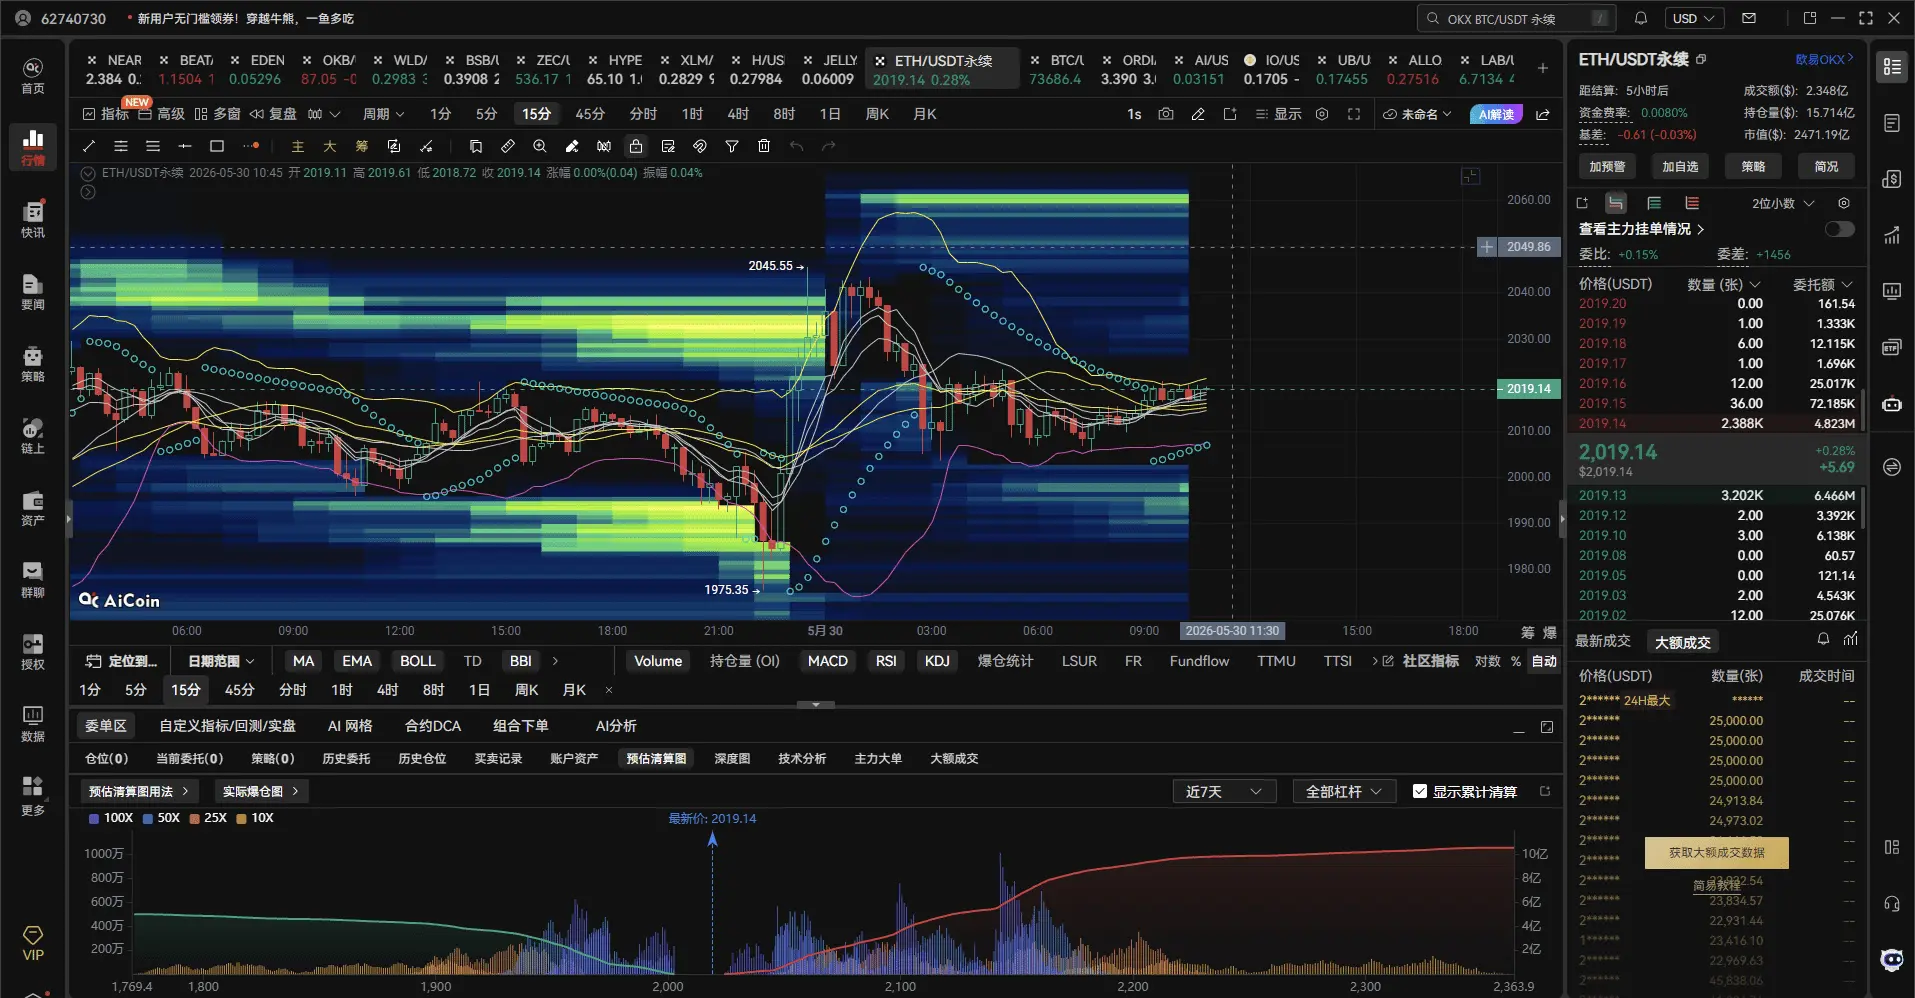Screen dimensions: 1915x998
Task: Click the 100X leverage legend swatch
Action: 94,818
